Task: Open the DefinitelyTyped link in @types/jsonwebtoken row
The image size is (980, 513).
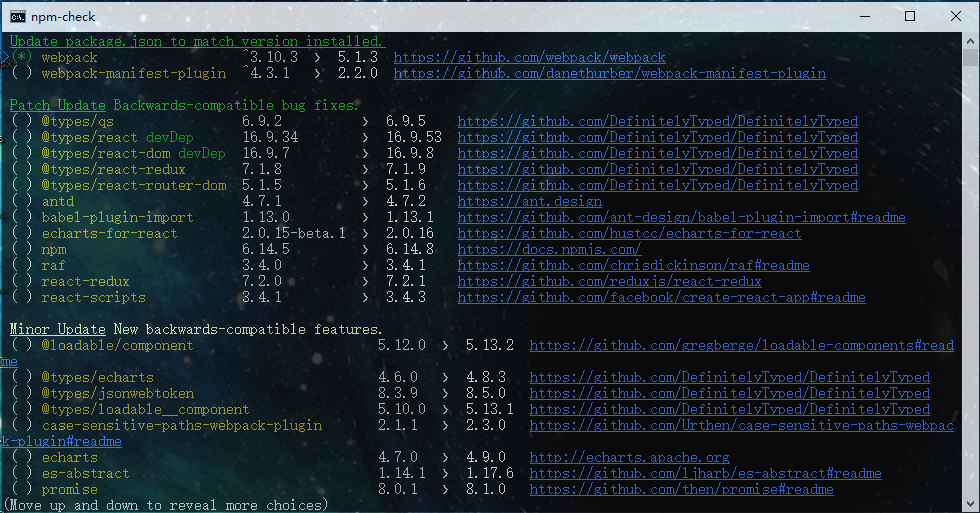Action: click(729, 393)
